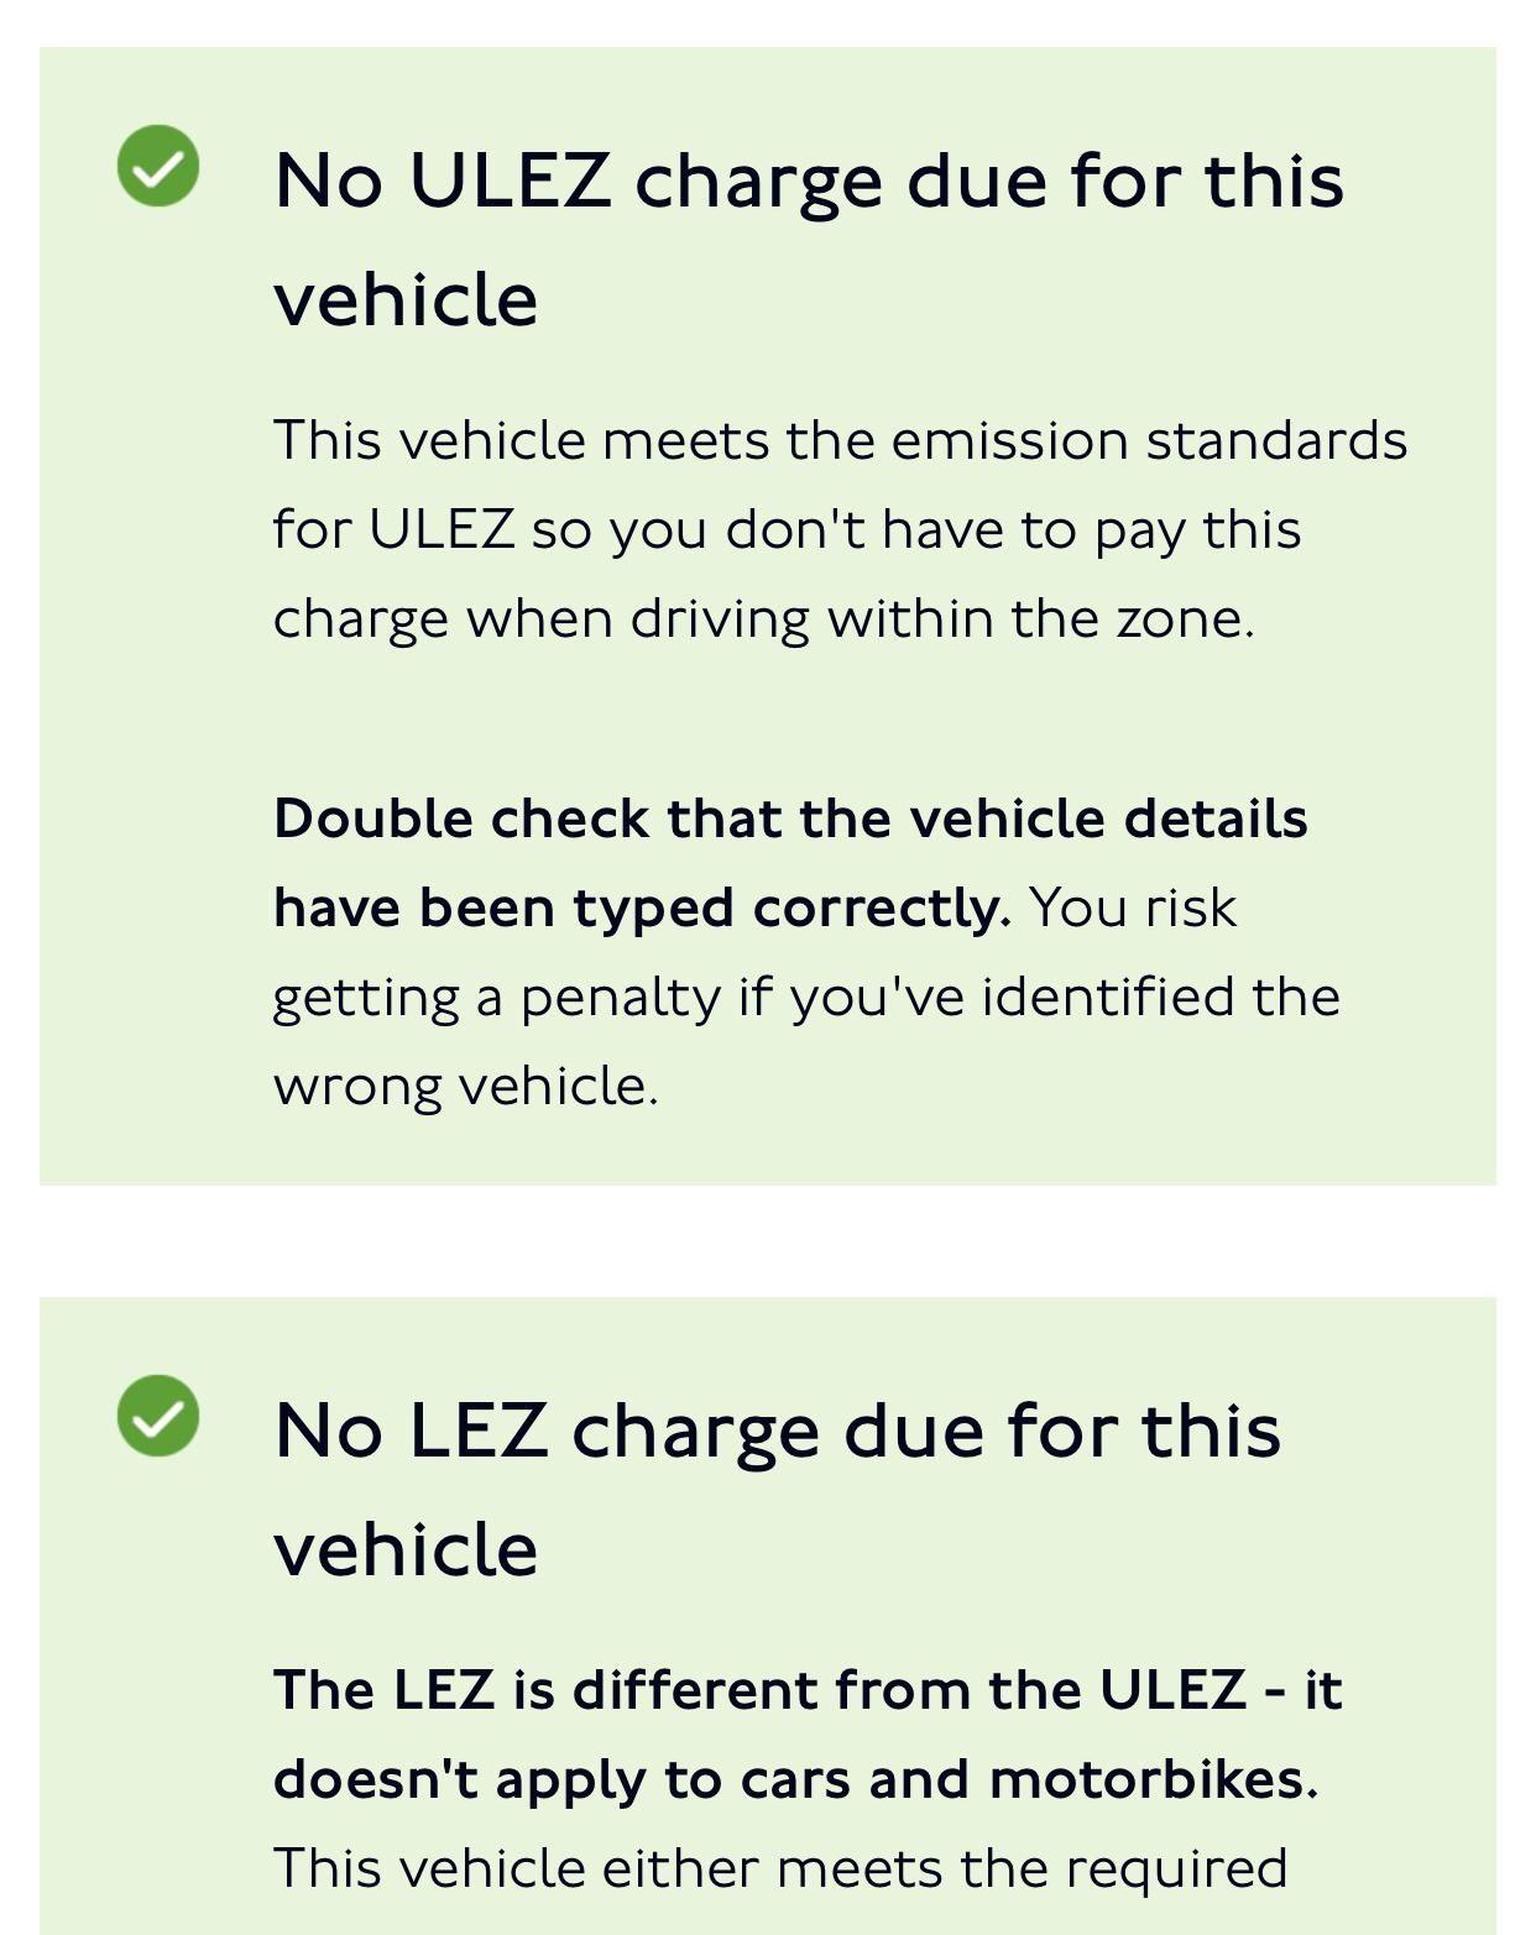Click the "This vehicle meets the emission standards" line
This screenshot has width=1536, height=1935.
840,440
